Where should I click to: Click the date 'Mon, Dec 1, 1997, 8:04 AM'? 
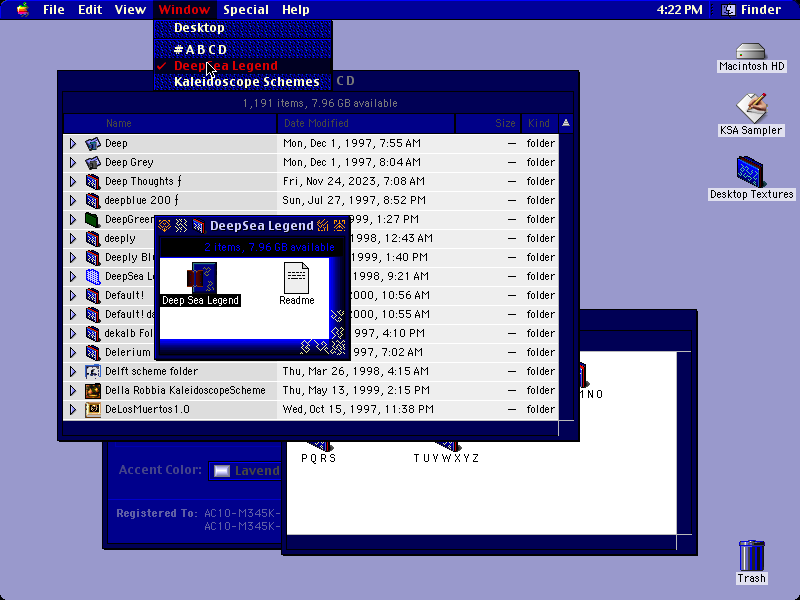[x=352, y=162]
